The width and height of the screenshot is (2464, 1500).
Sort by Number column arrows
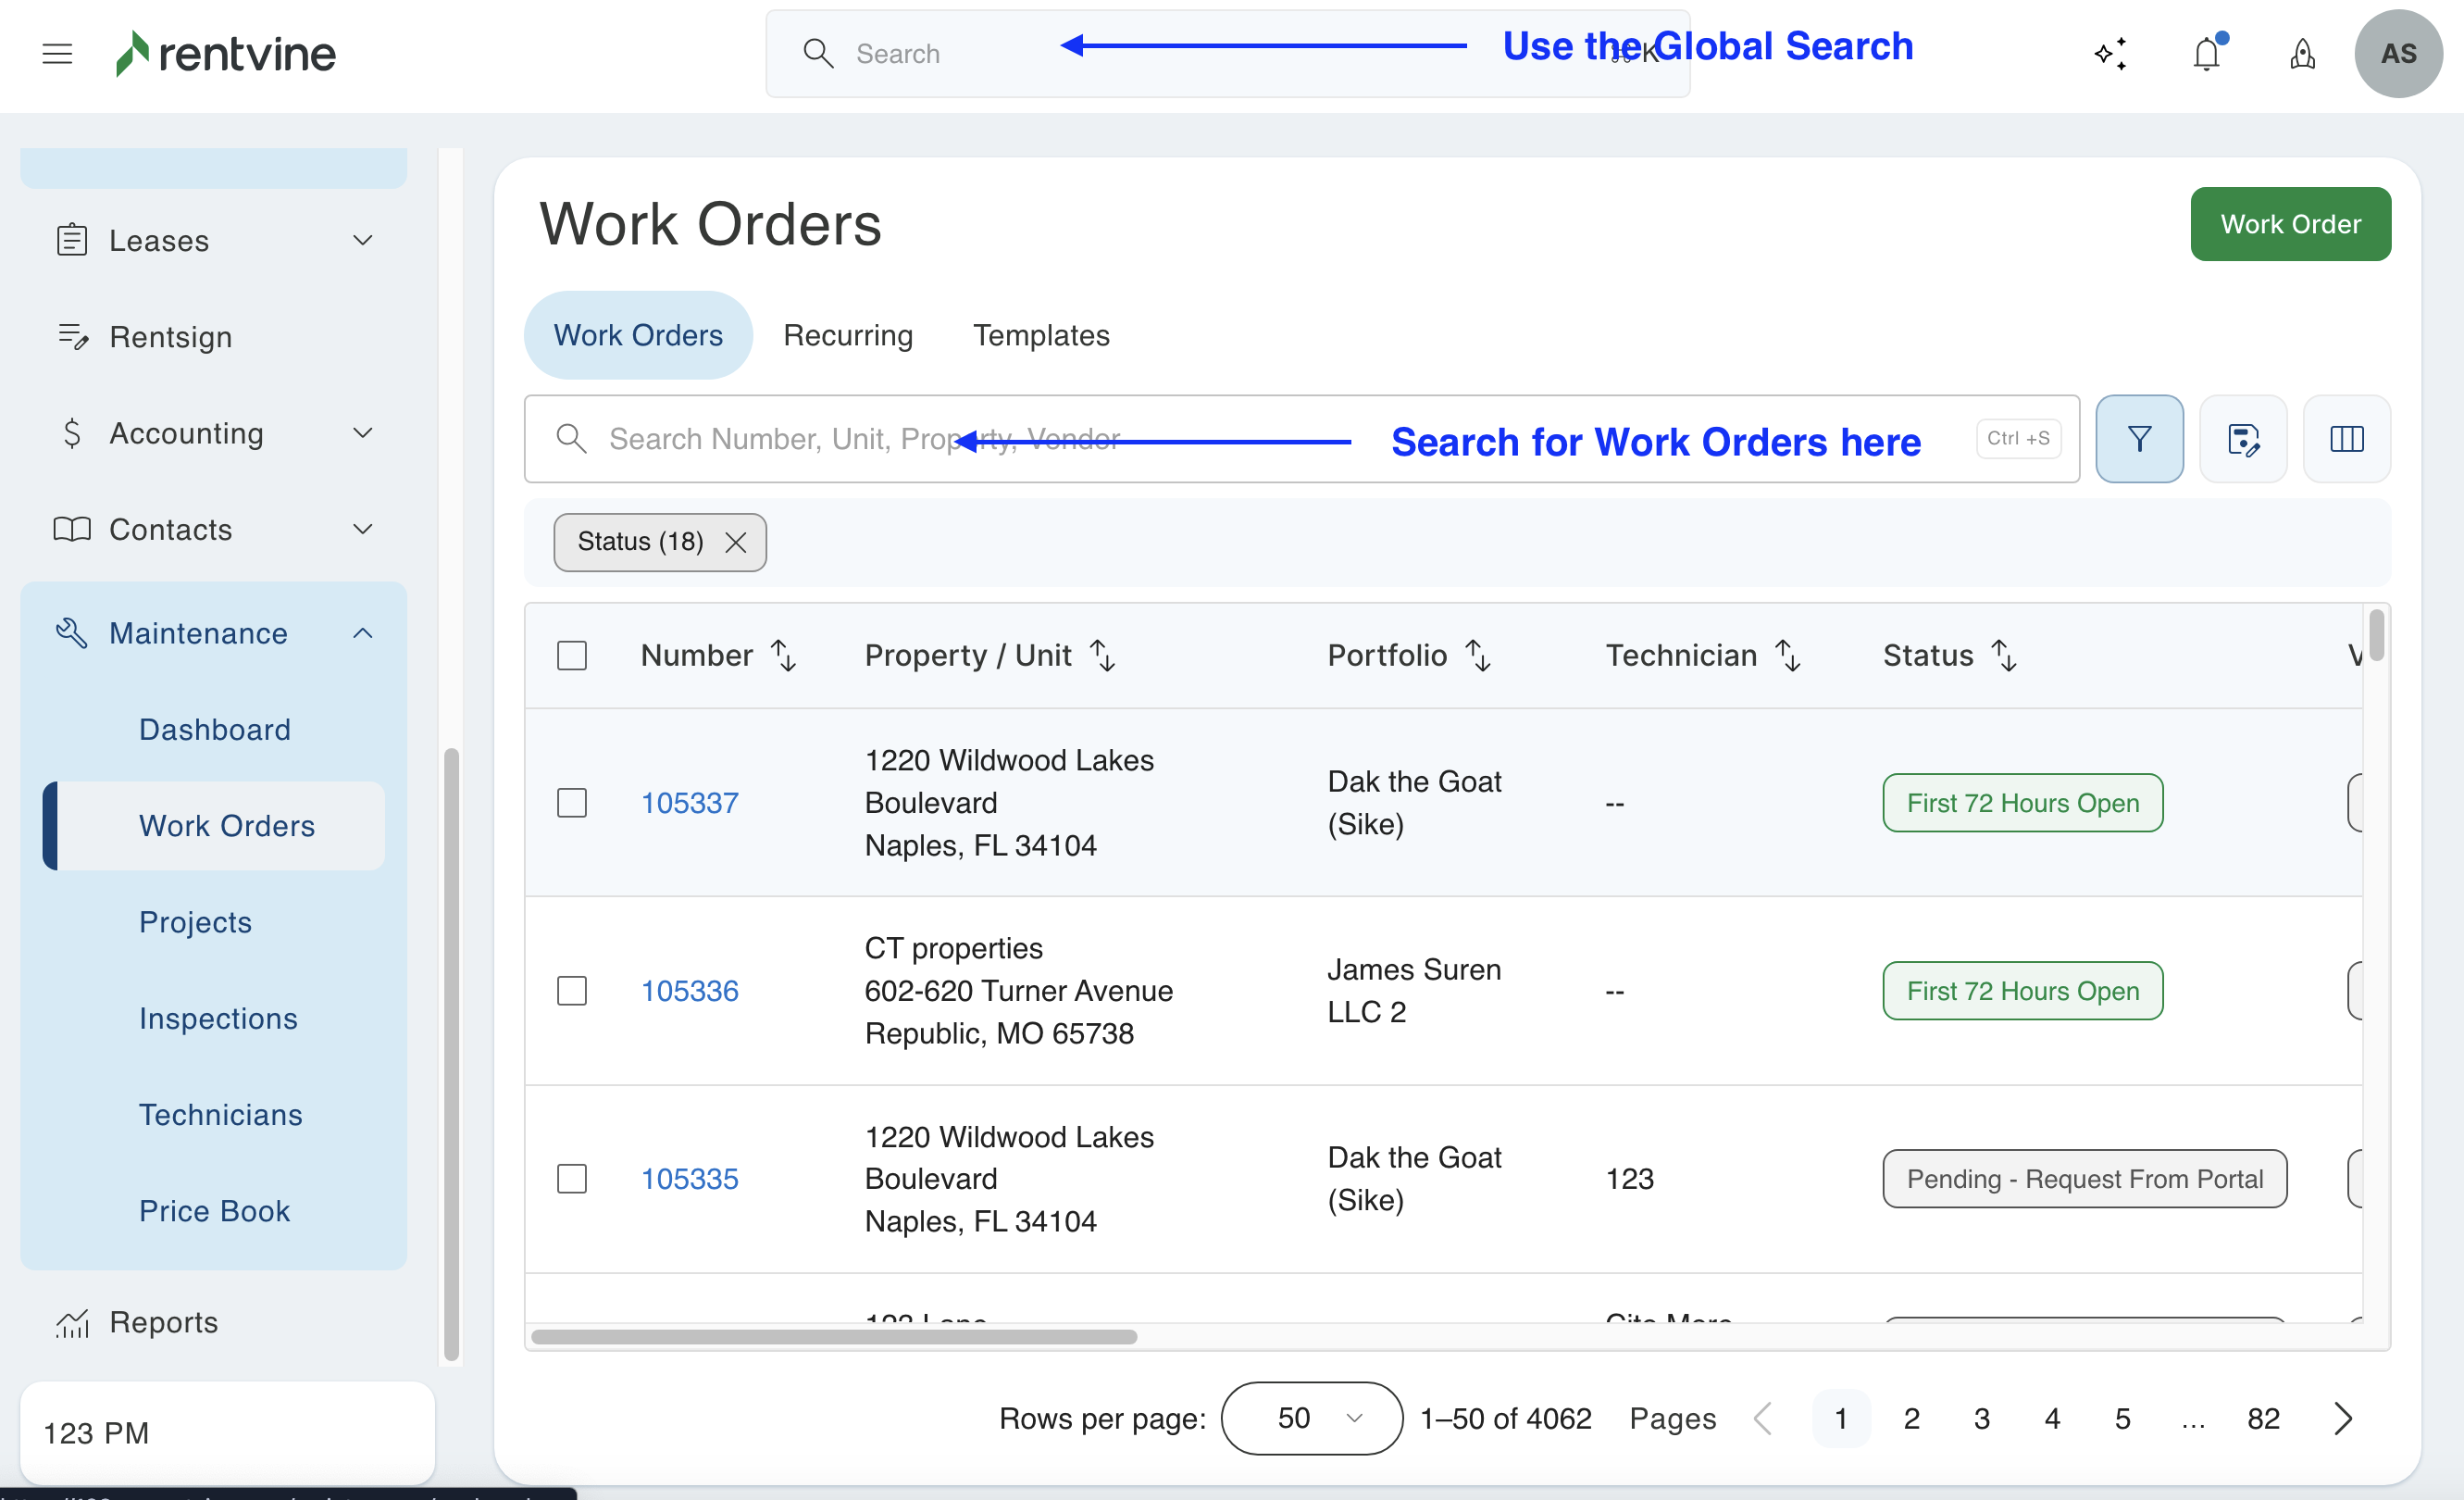point(784,656)
